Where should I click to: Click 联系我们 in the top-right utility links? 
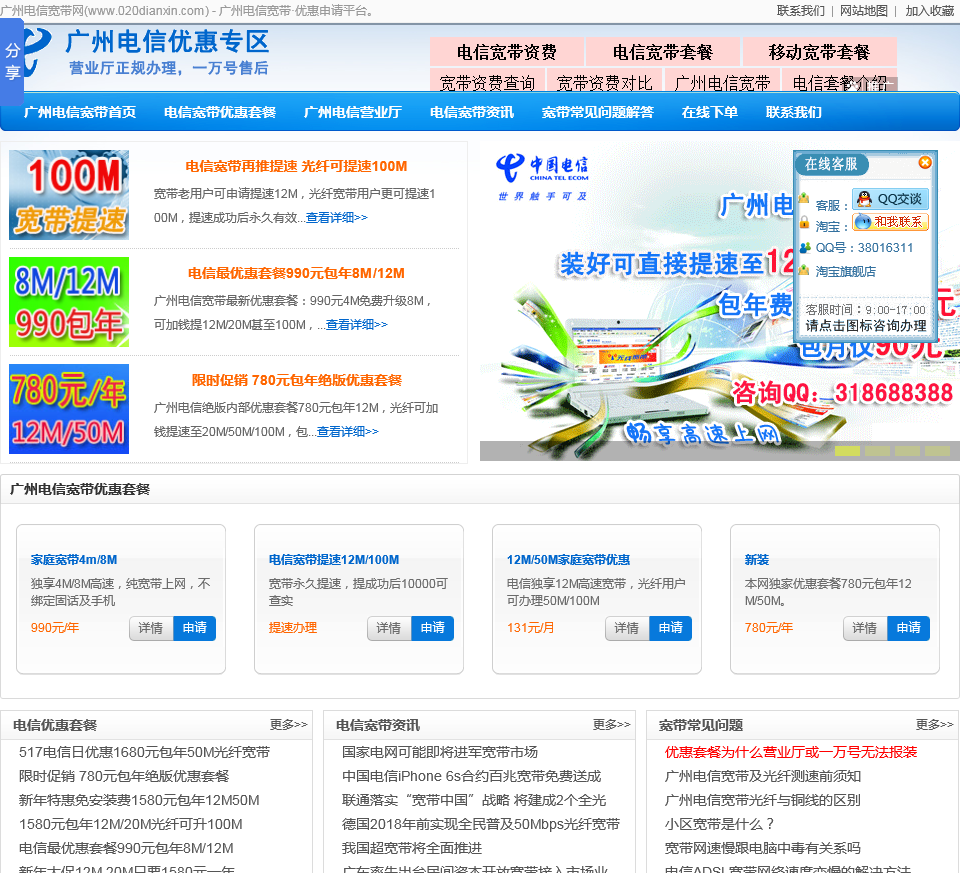click(x=800, y=10)
